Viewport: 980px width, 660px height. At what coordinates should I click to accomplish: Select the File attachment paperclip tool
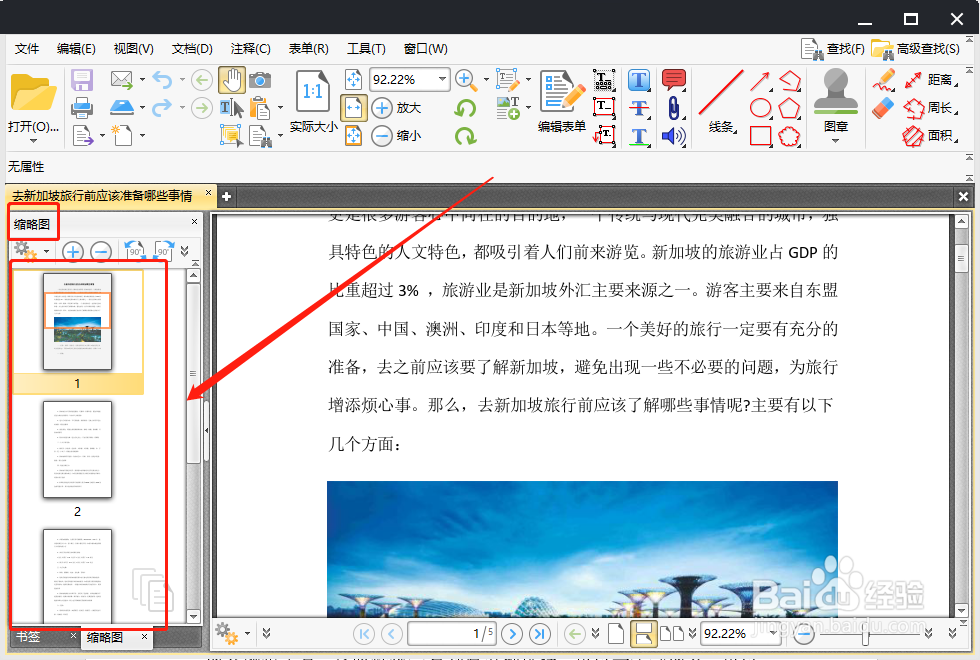(674, 108)
